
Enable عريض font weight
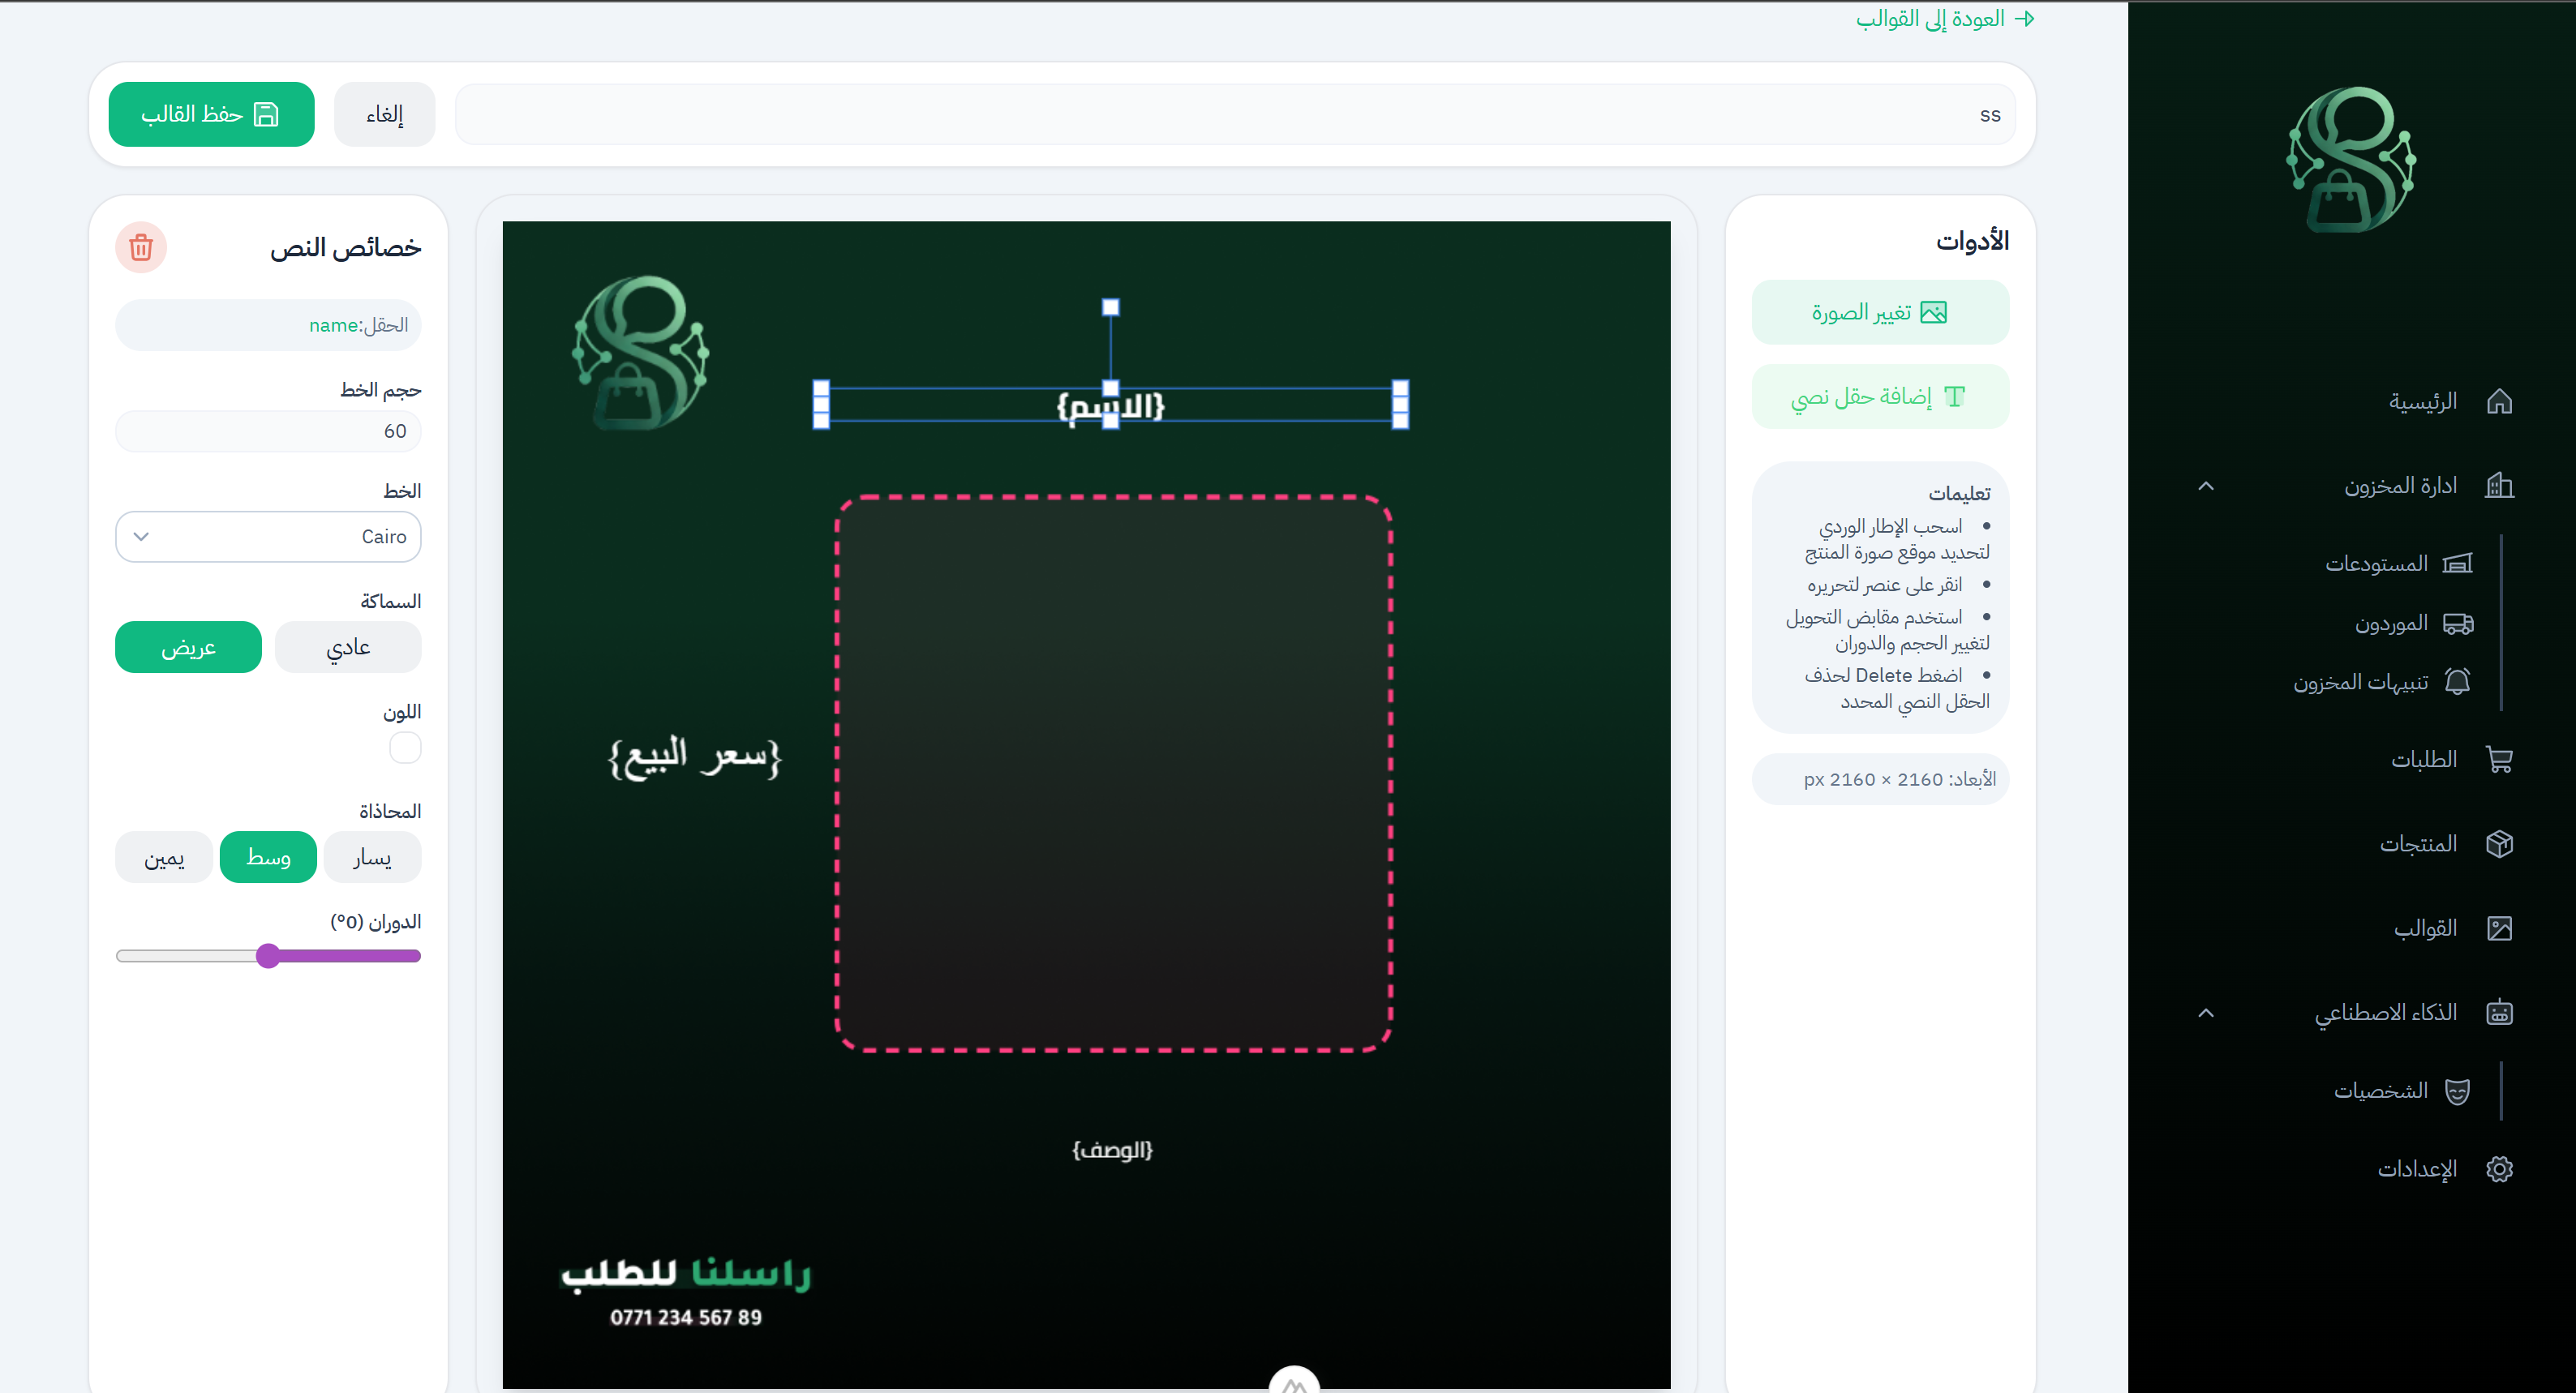tap(188, 647)
